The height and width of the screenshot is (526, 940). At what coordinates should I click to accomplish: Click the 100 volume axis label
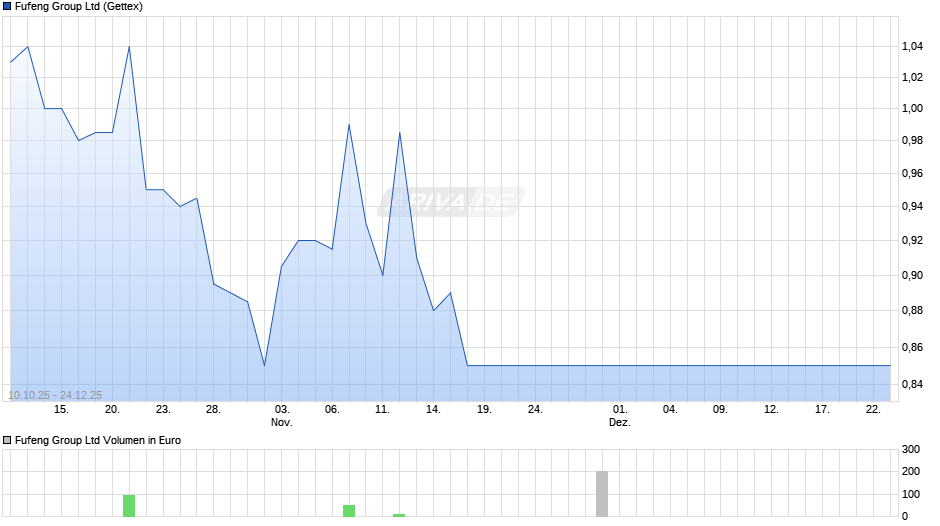tap(911, 494)
